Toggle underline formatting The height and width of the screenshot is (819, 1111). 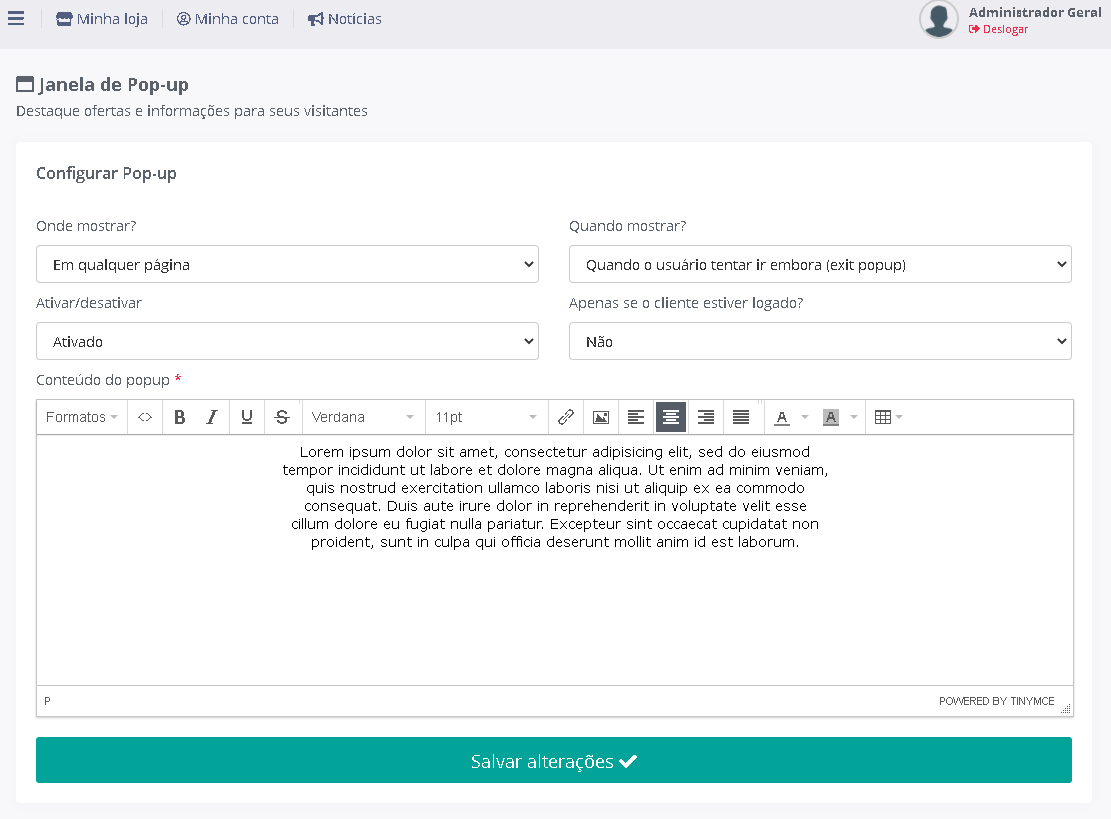click(x=247, y=417)
